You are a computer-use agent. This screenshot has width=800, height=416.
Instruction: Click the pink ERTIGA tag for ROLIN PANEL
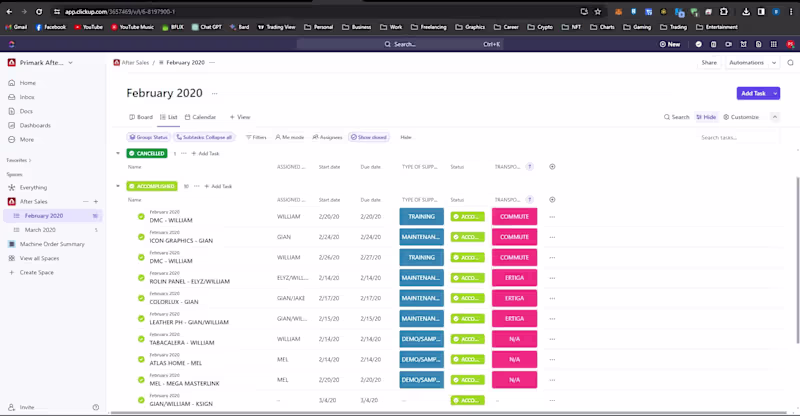tap(514, 277)
